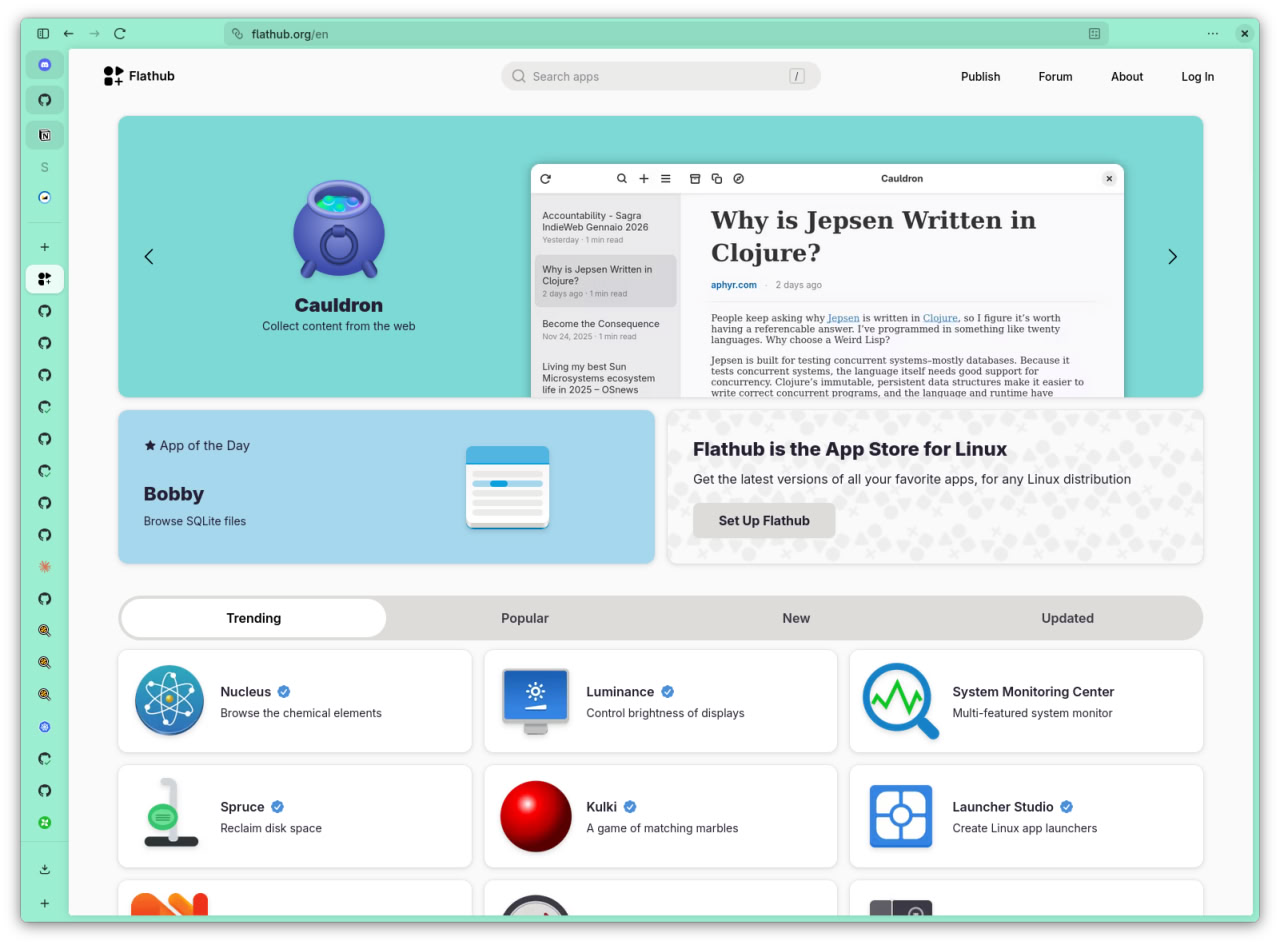
Task: Click the search magnifier in the Cauldron screenshot
Action: point(621,179)
